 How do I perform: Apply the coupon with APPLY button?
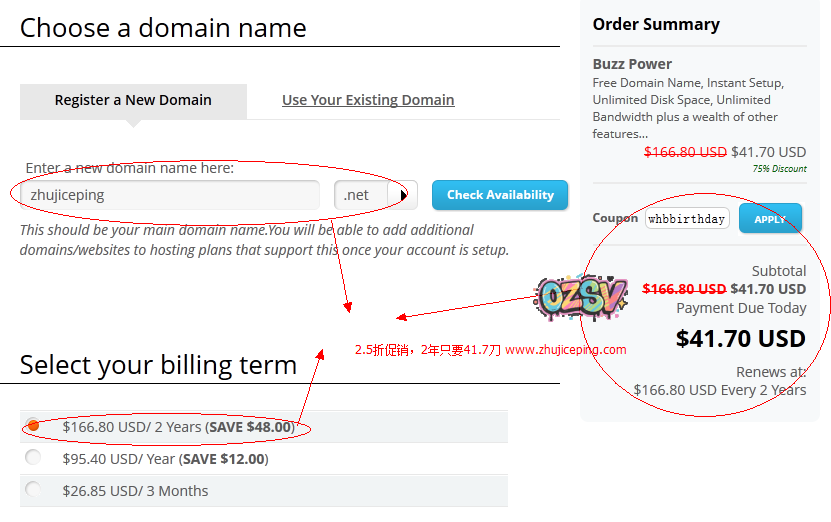point(770,219)
